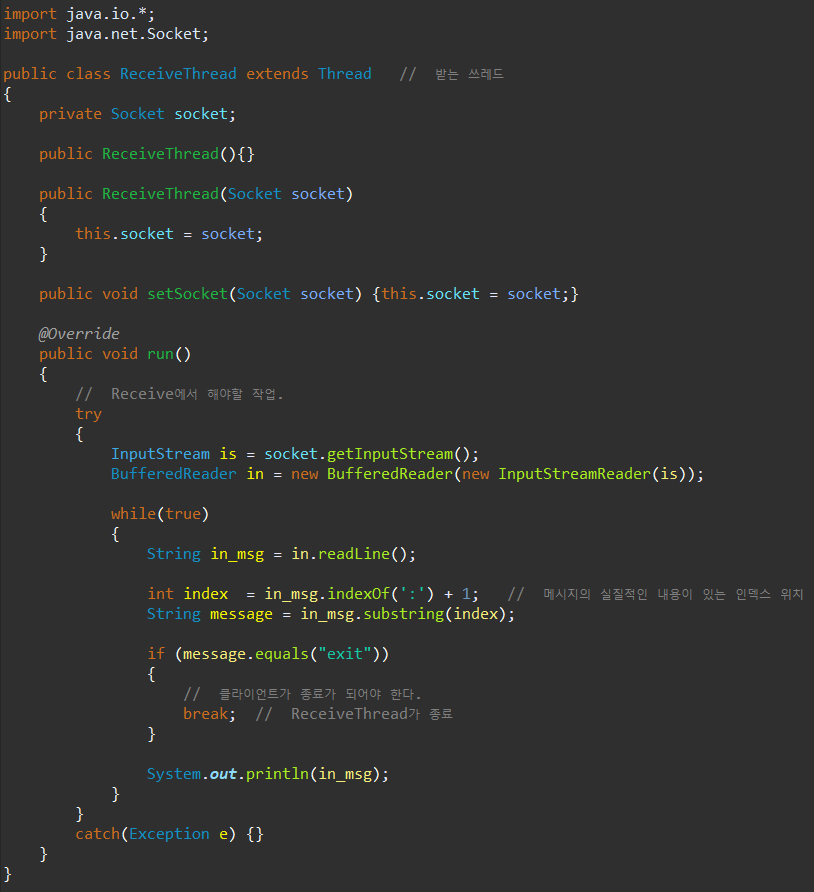Click the 'class' keyword

pos(88,74)
